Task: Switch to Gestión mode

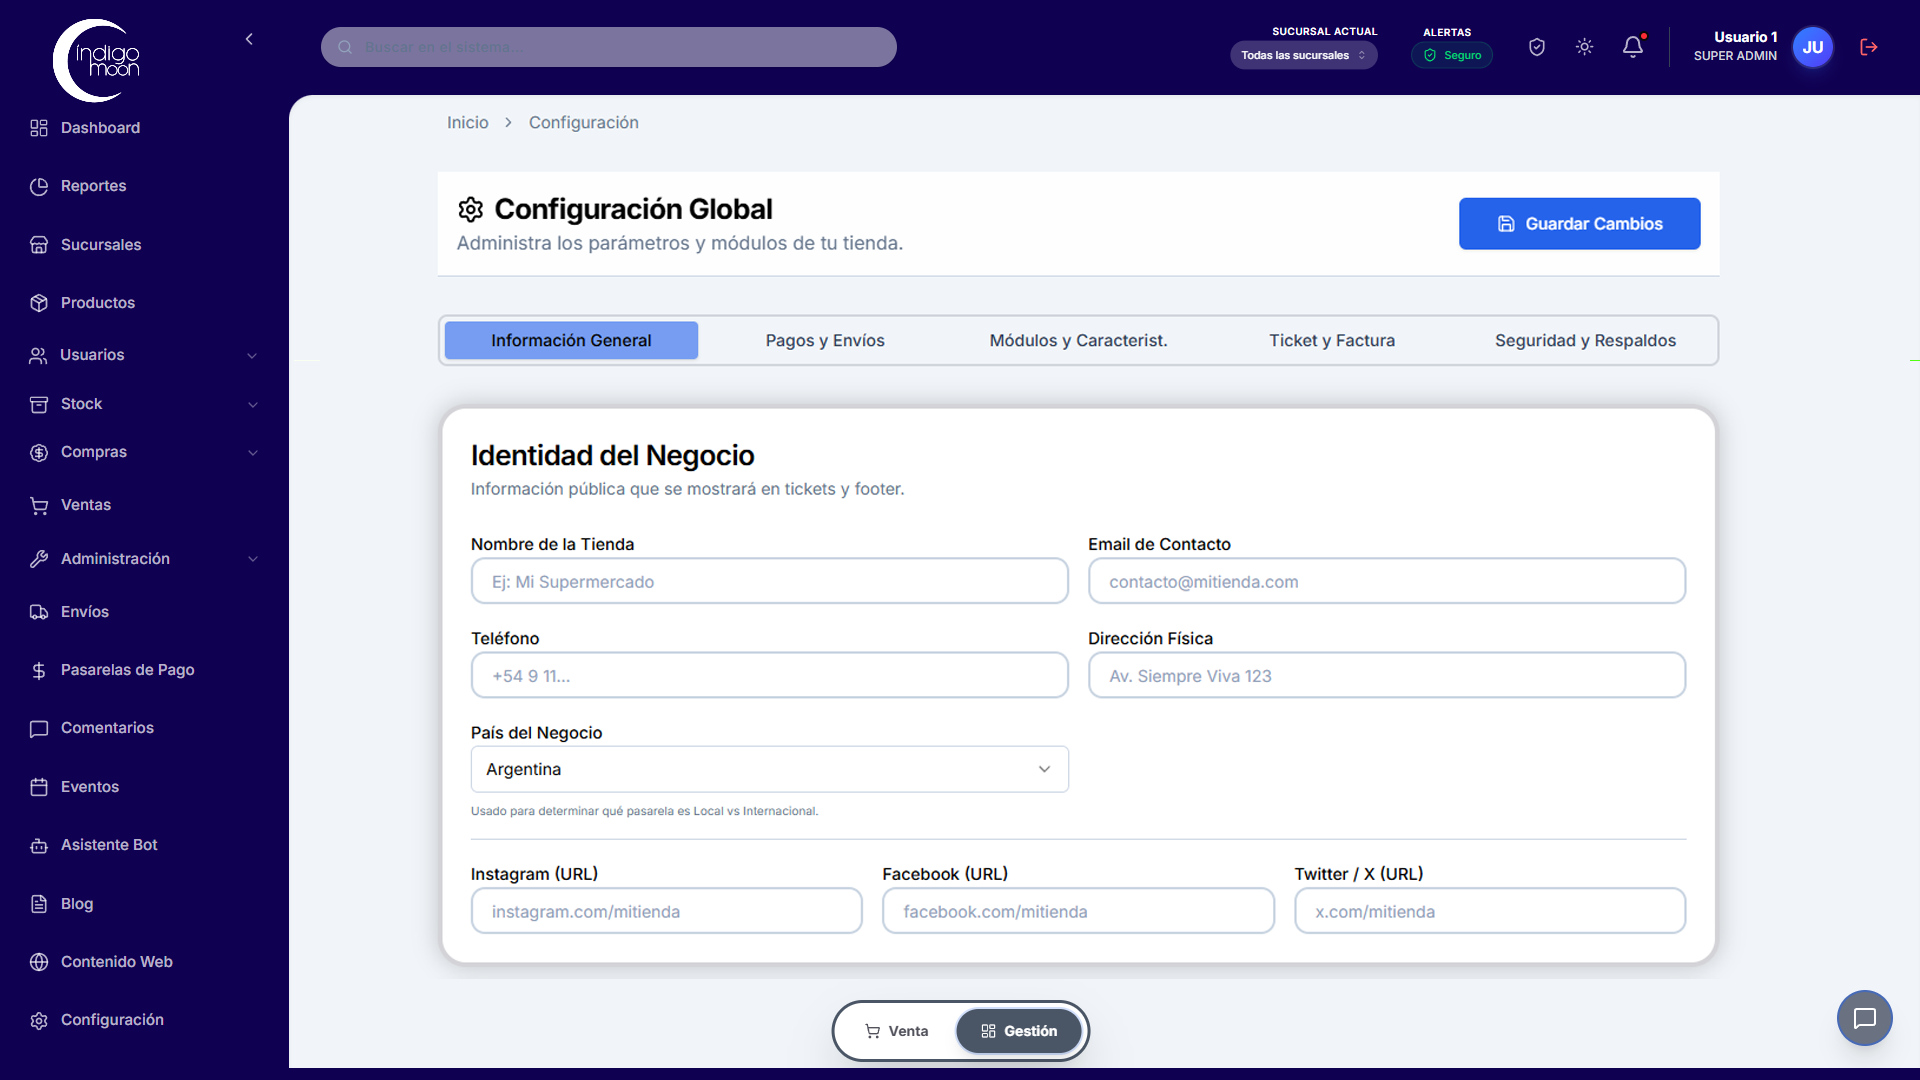Action: pyautogui.click(x=1019, y=1030)
